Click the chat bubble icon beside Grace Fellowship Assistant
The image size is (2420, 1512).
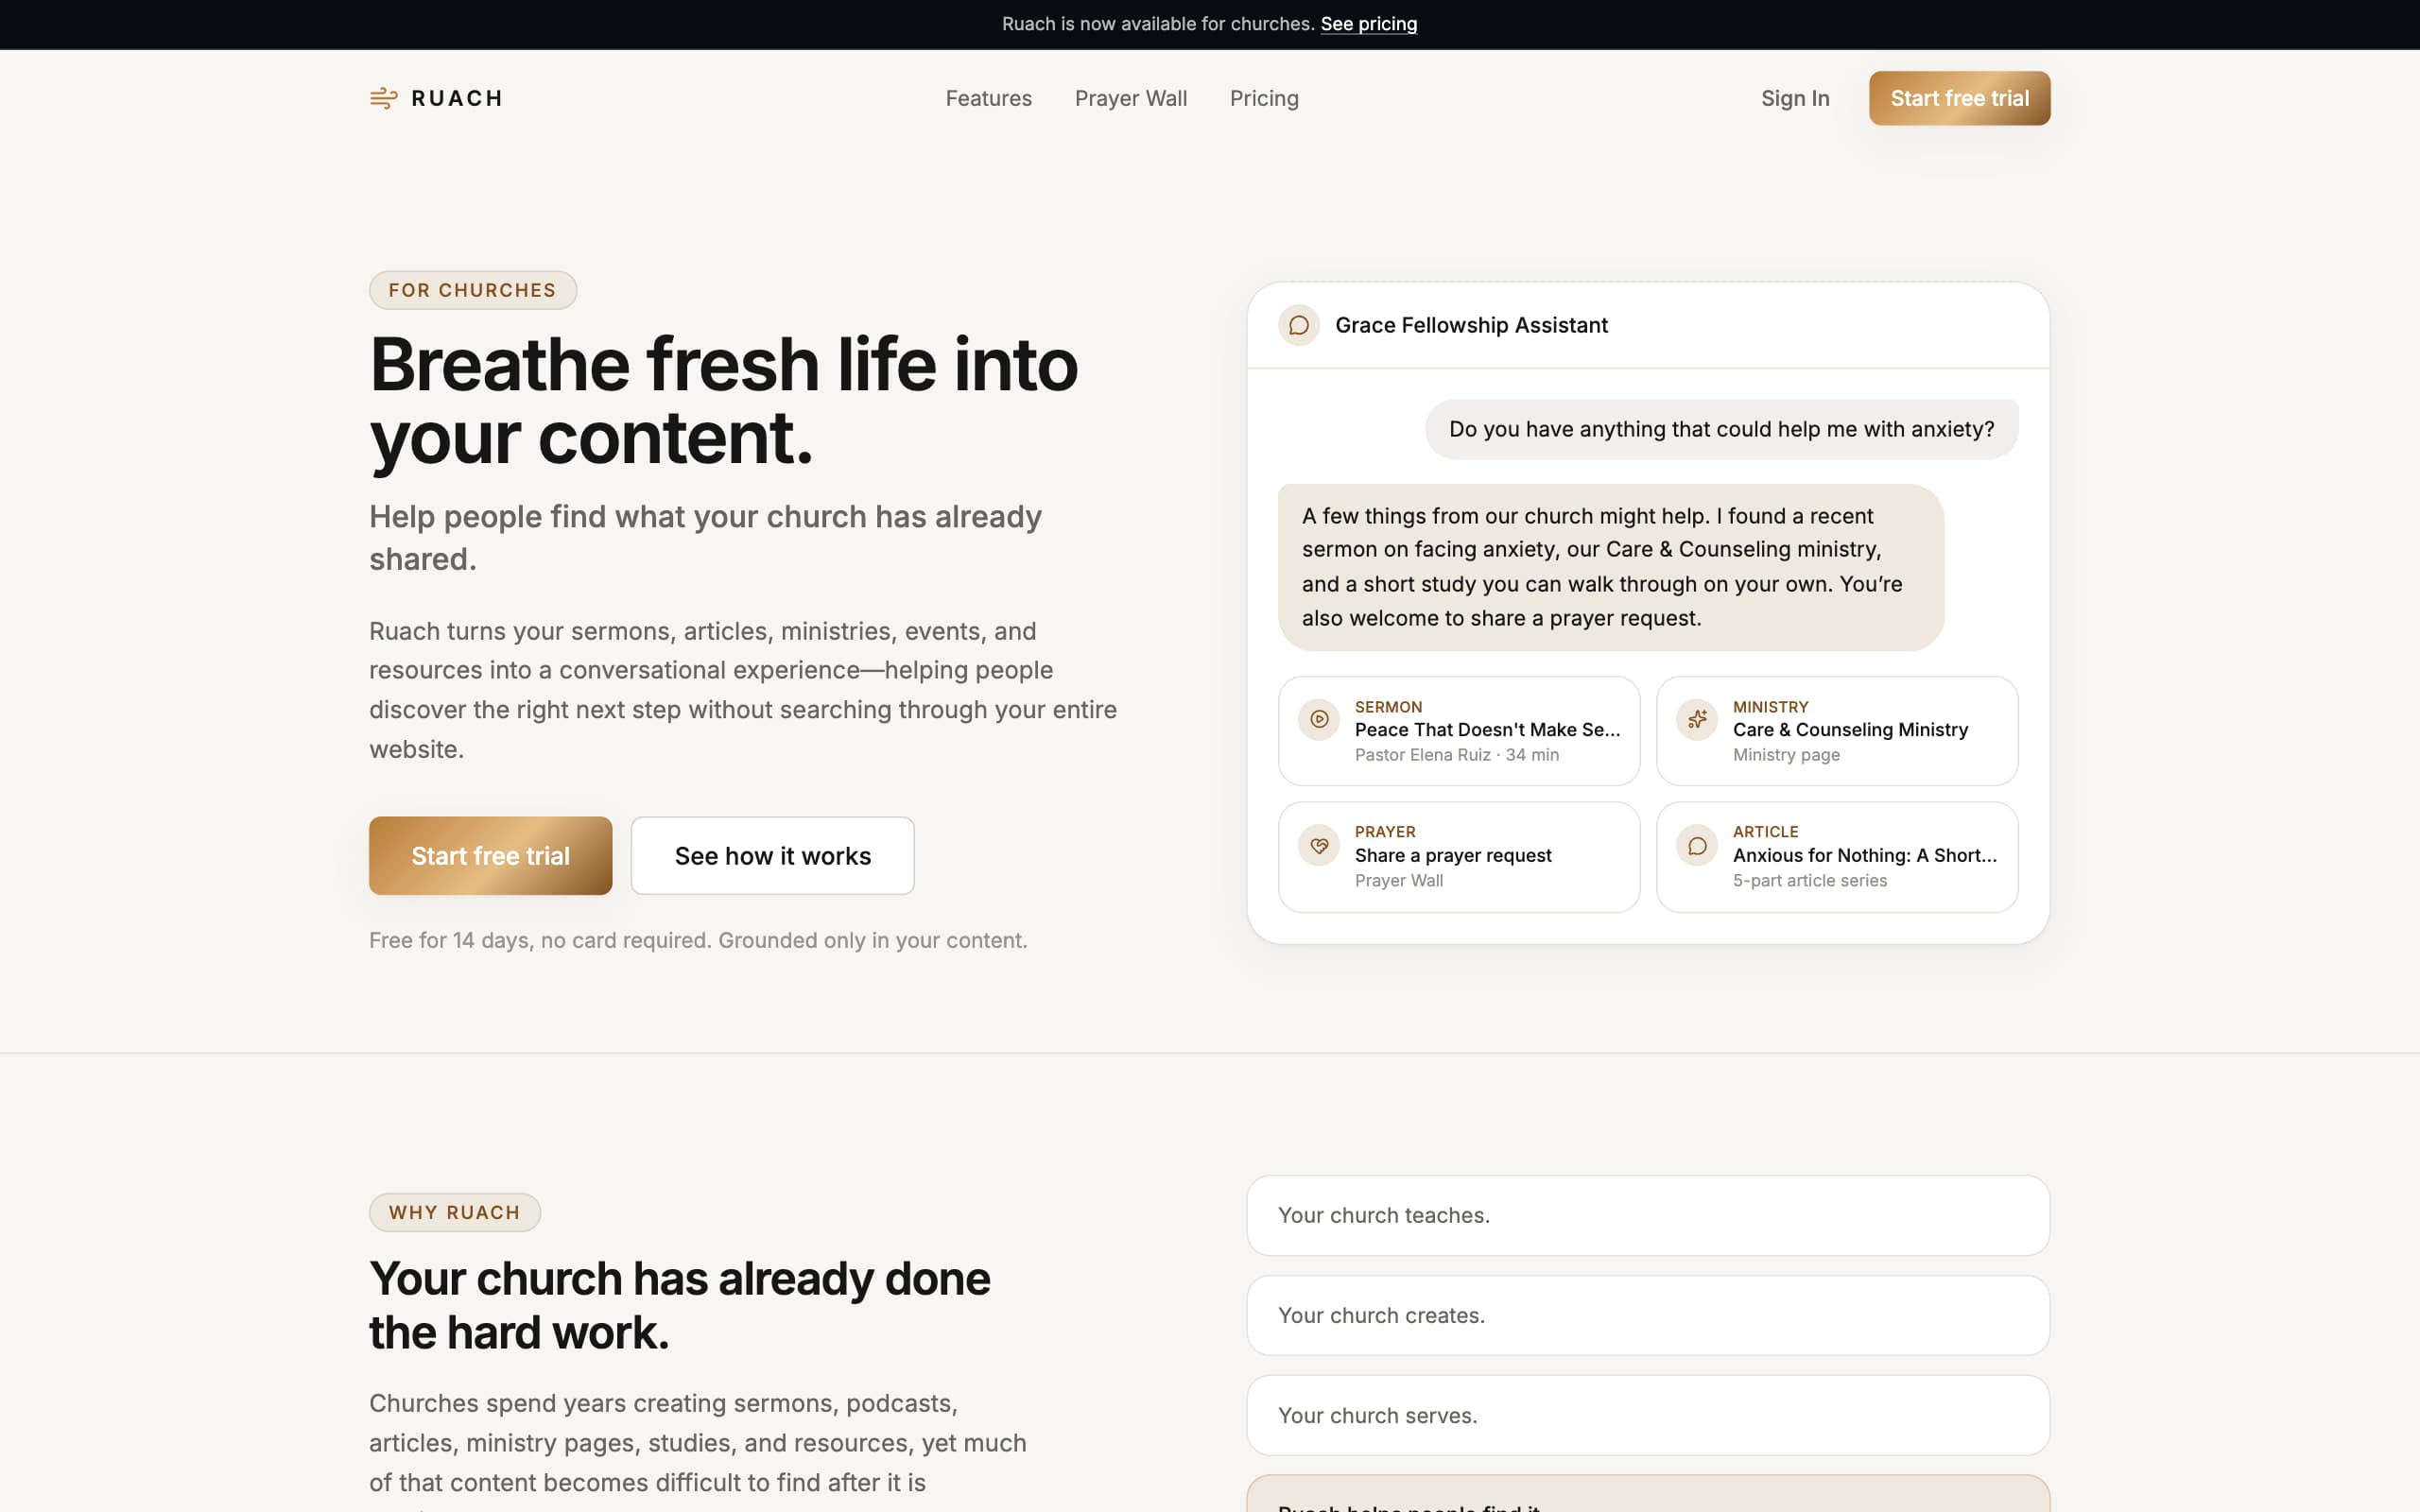1298,325
